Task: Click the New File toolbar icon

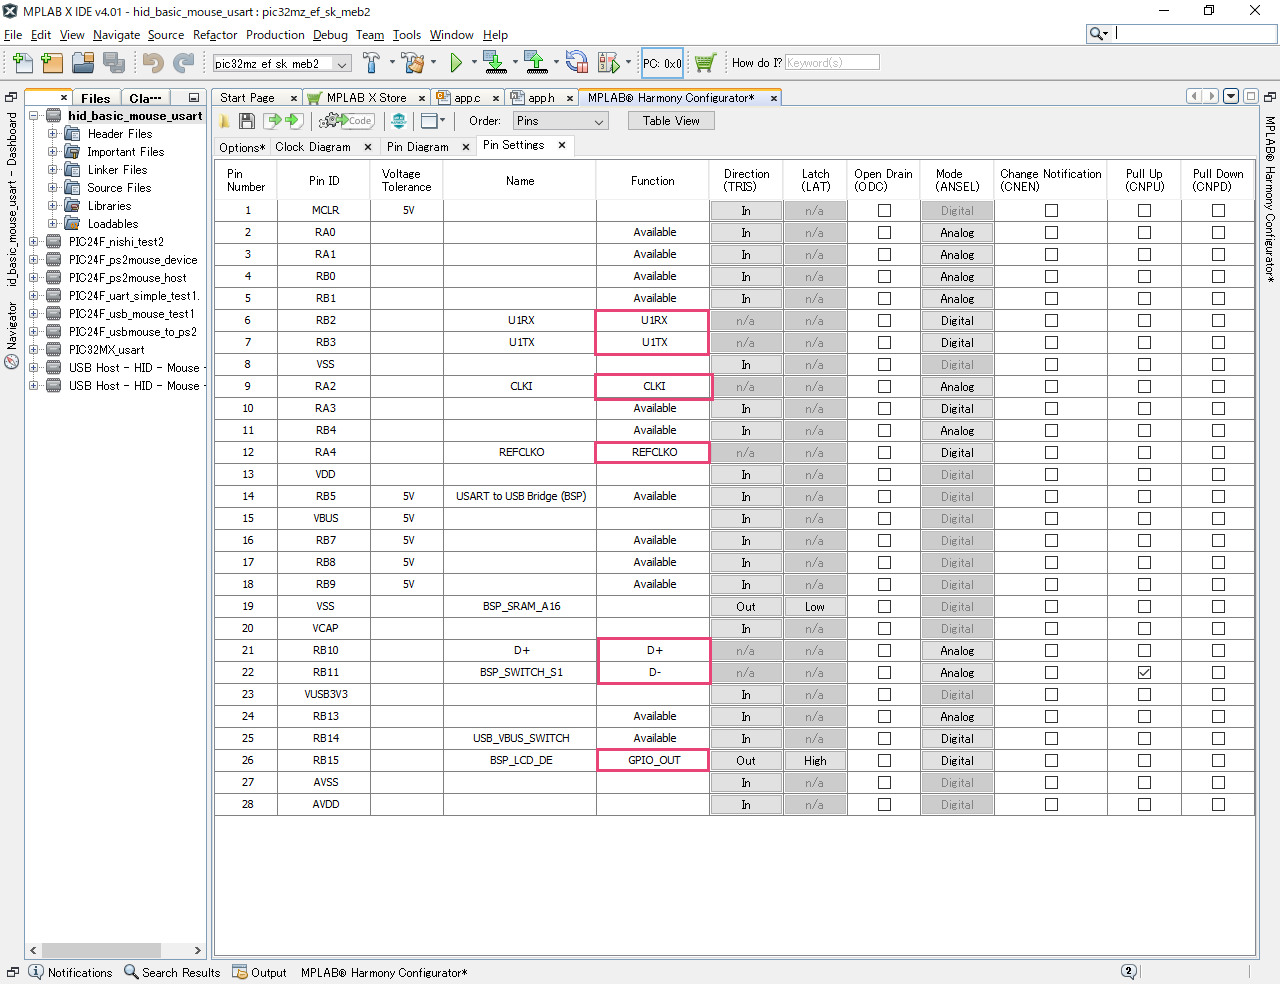Action: (x=22, y=63)
